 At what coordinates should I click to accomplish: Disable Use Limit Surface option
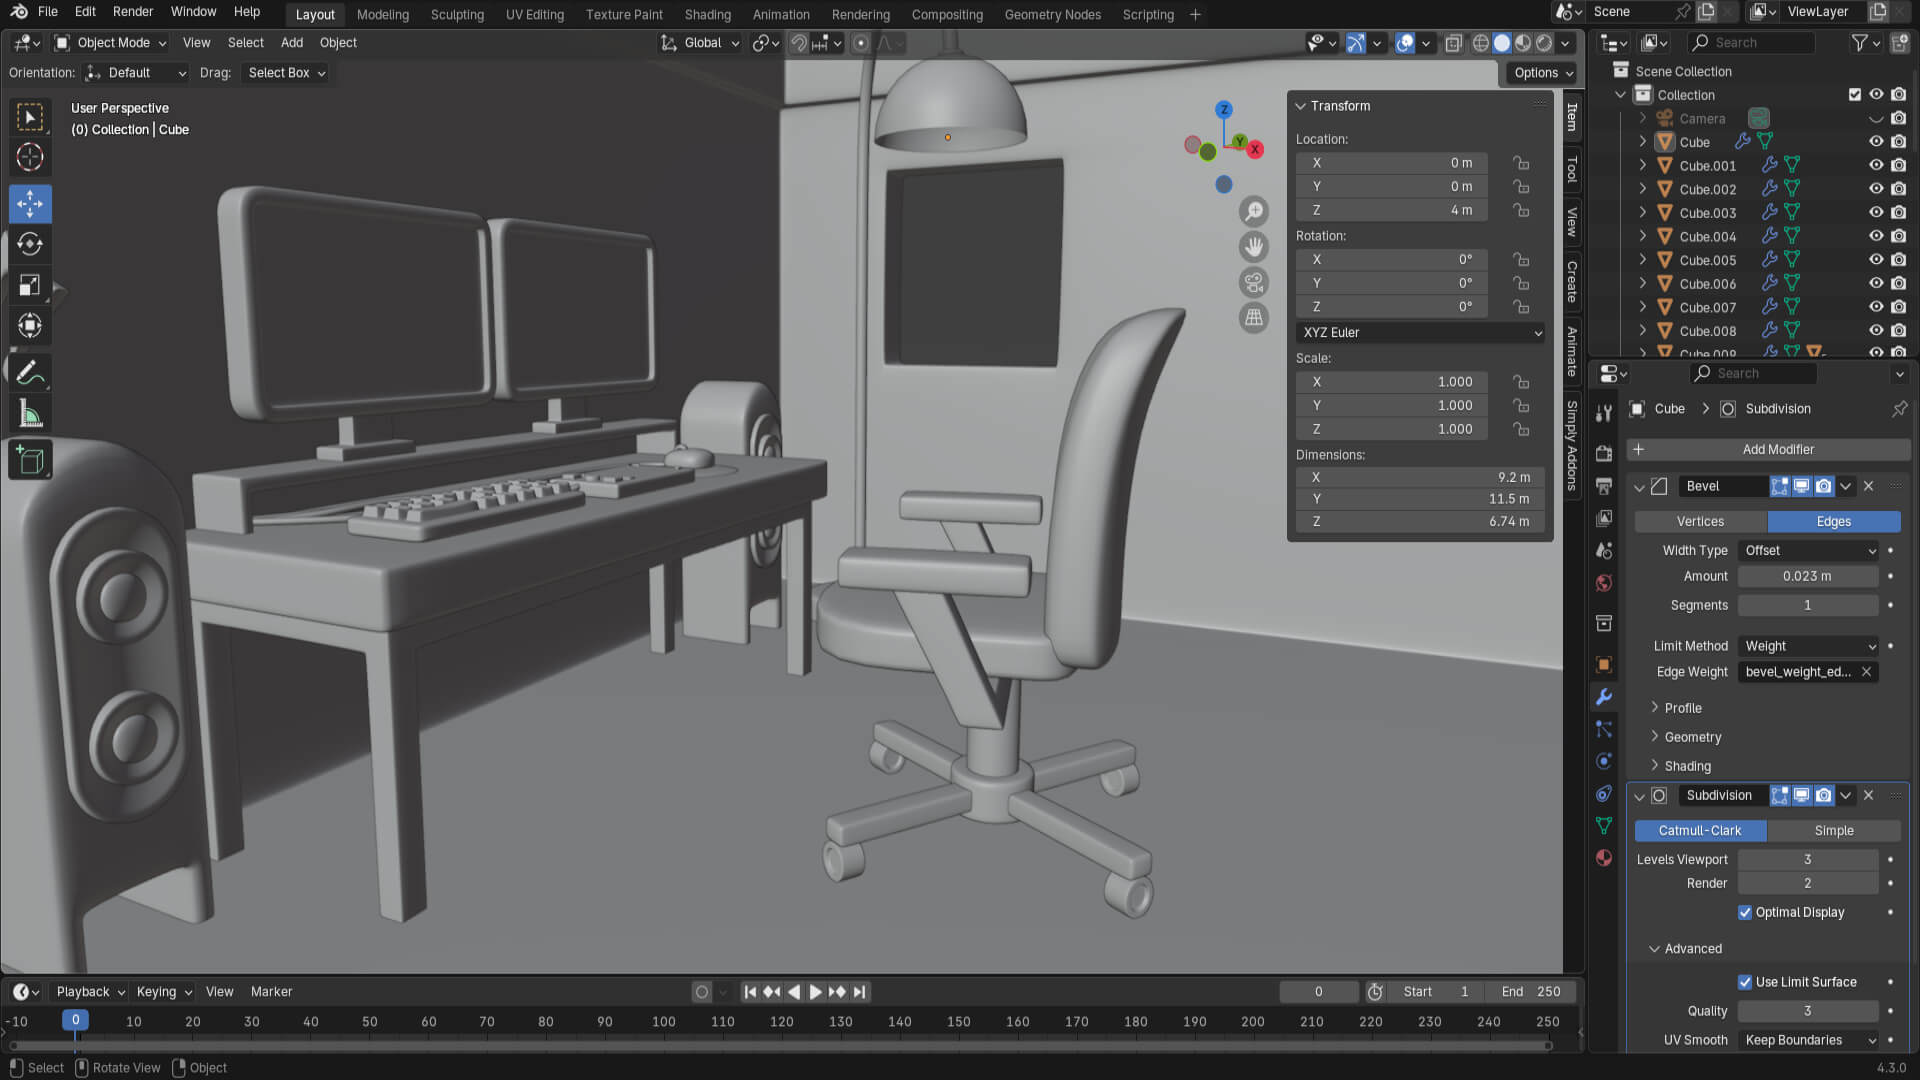point(1745,982)
